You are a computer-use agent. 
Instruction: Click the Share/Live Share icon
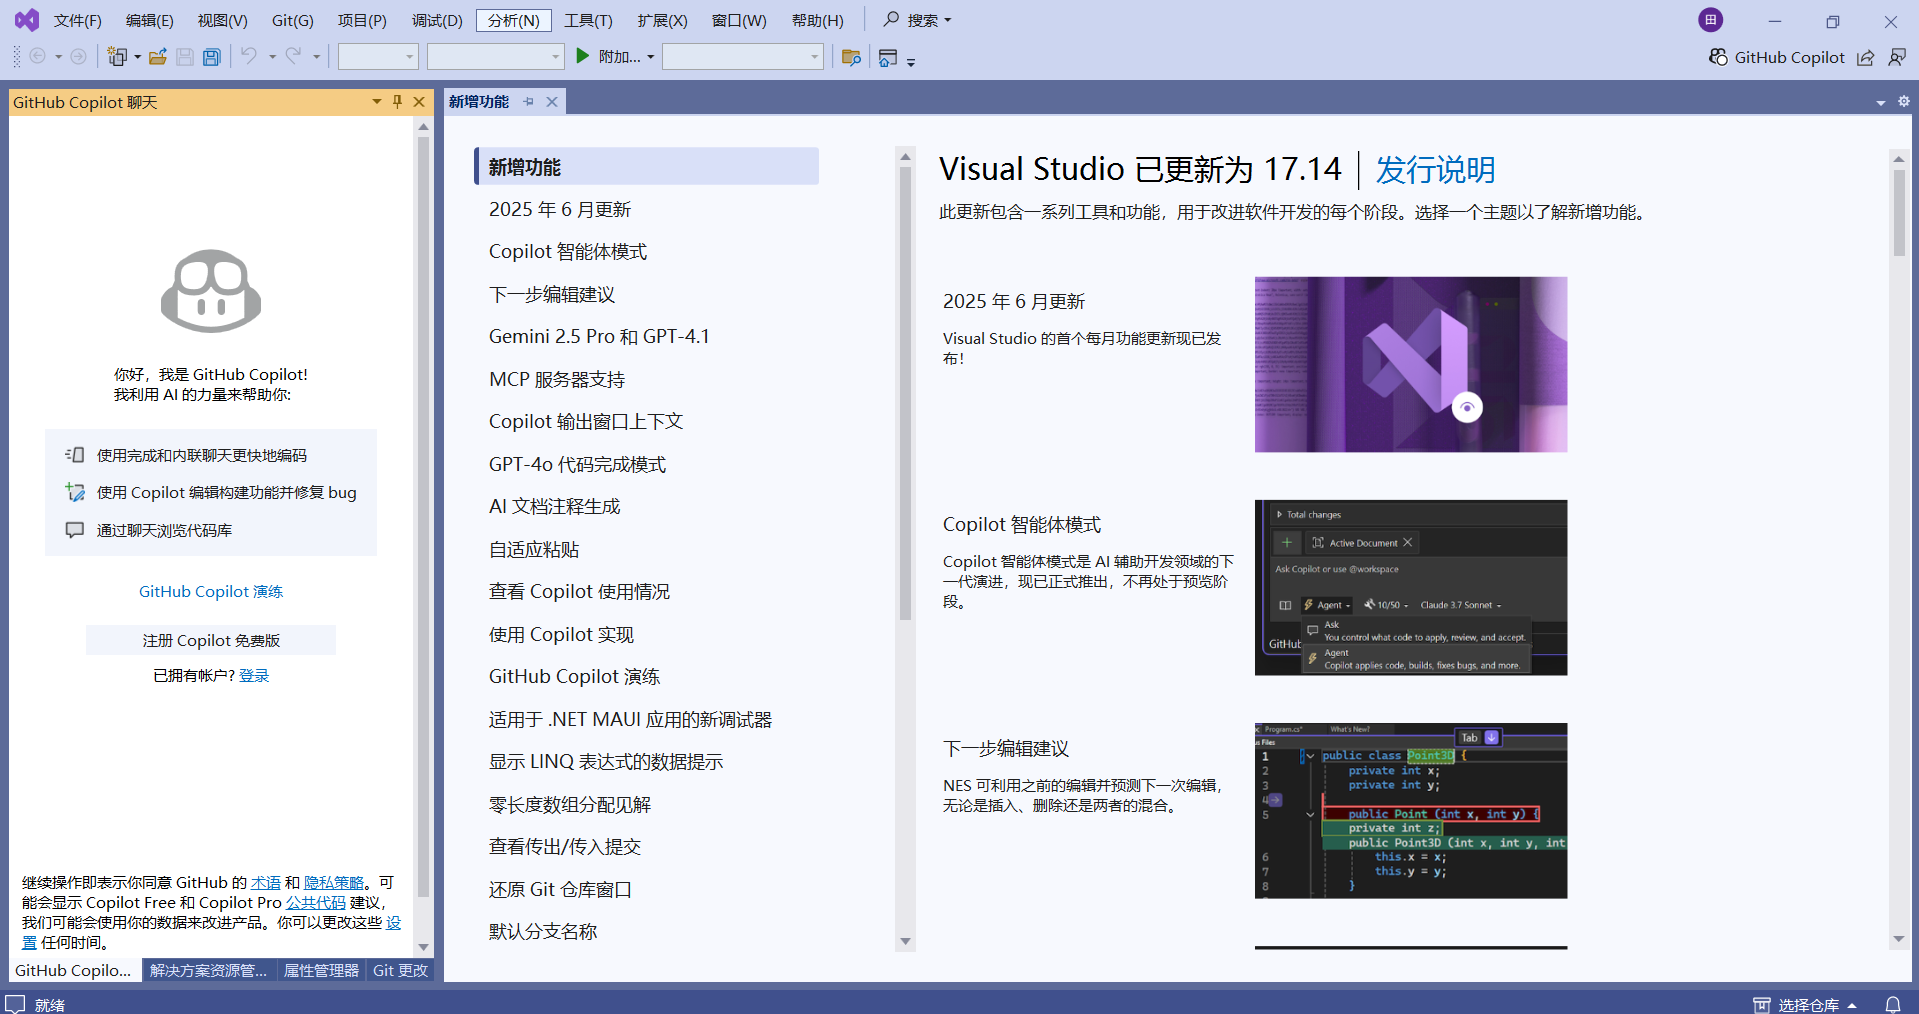tap(1866, 57)
